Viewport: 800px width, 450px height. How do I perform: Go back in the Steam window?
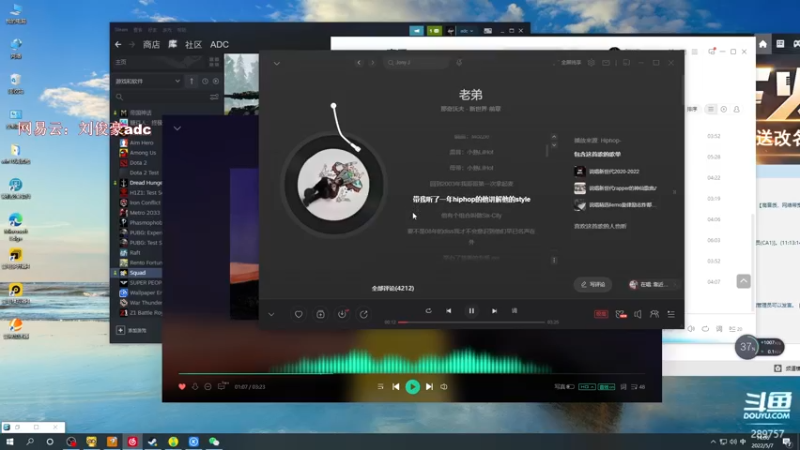118,45
